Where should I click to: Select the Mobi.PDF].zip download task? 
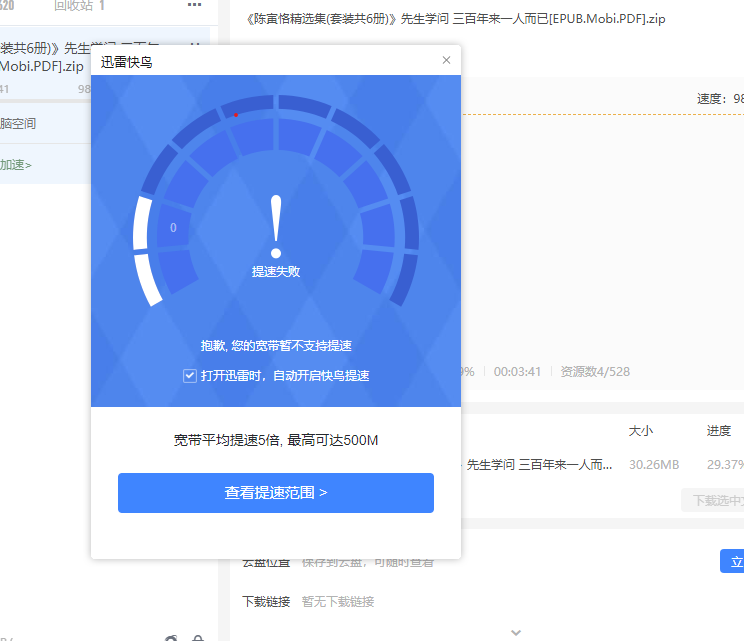coord(45,66)
